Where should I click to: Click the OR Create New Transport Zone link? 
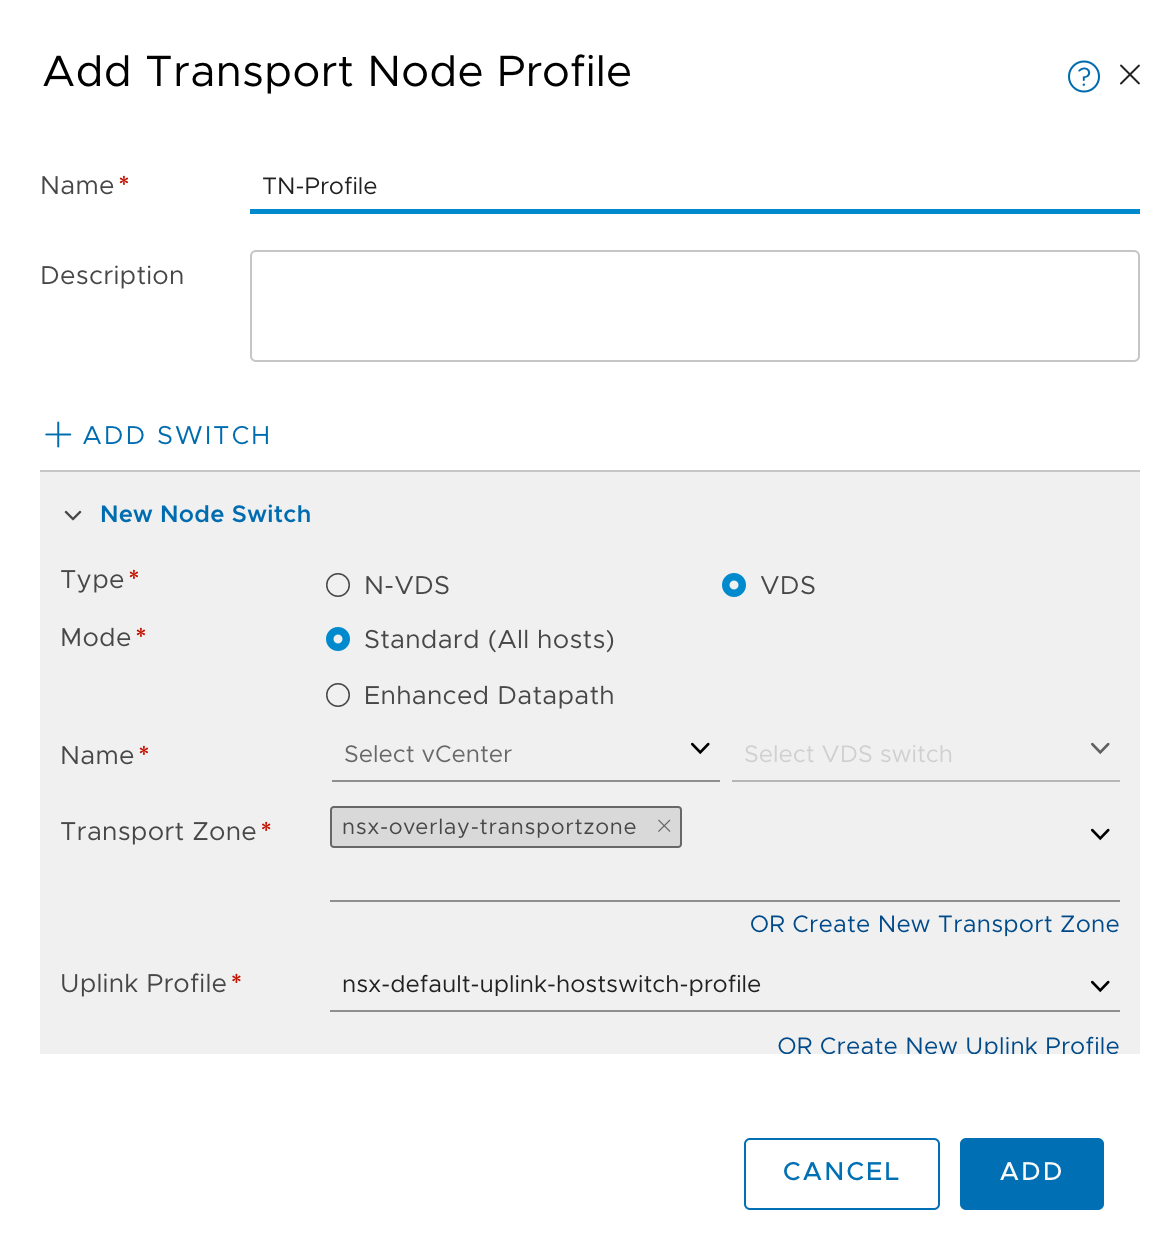(935, 924)
